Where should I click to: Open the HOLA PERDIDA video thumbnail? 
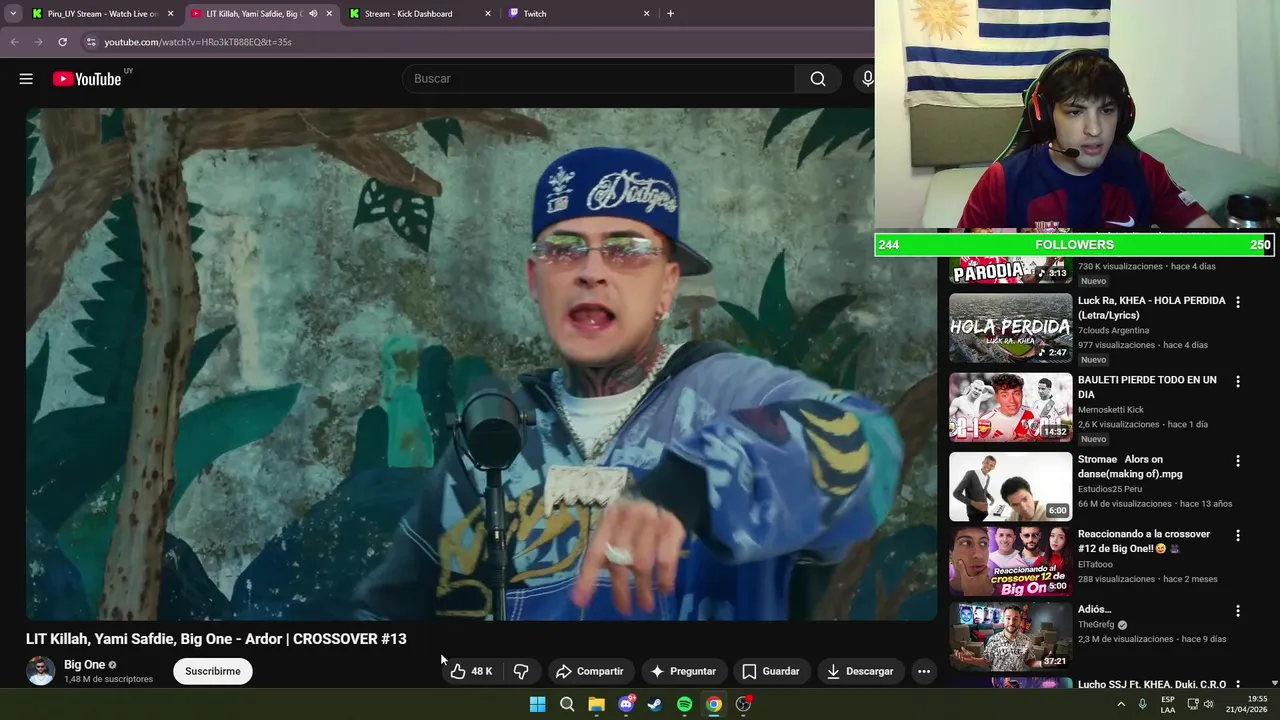click(x=1010, y=328)
